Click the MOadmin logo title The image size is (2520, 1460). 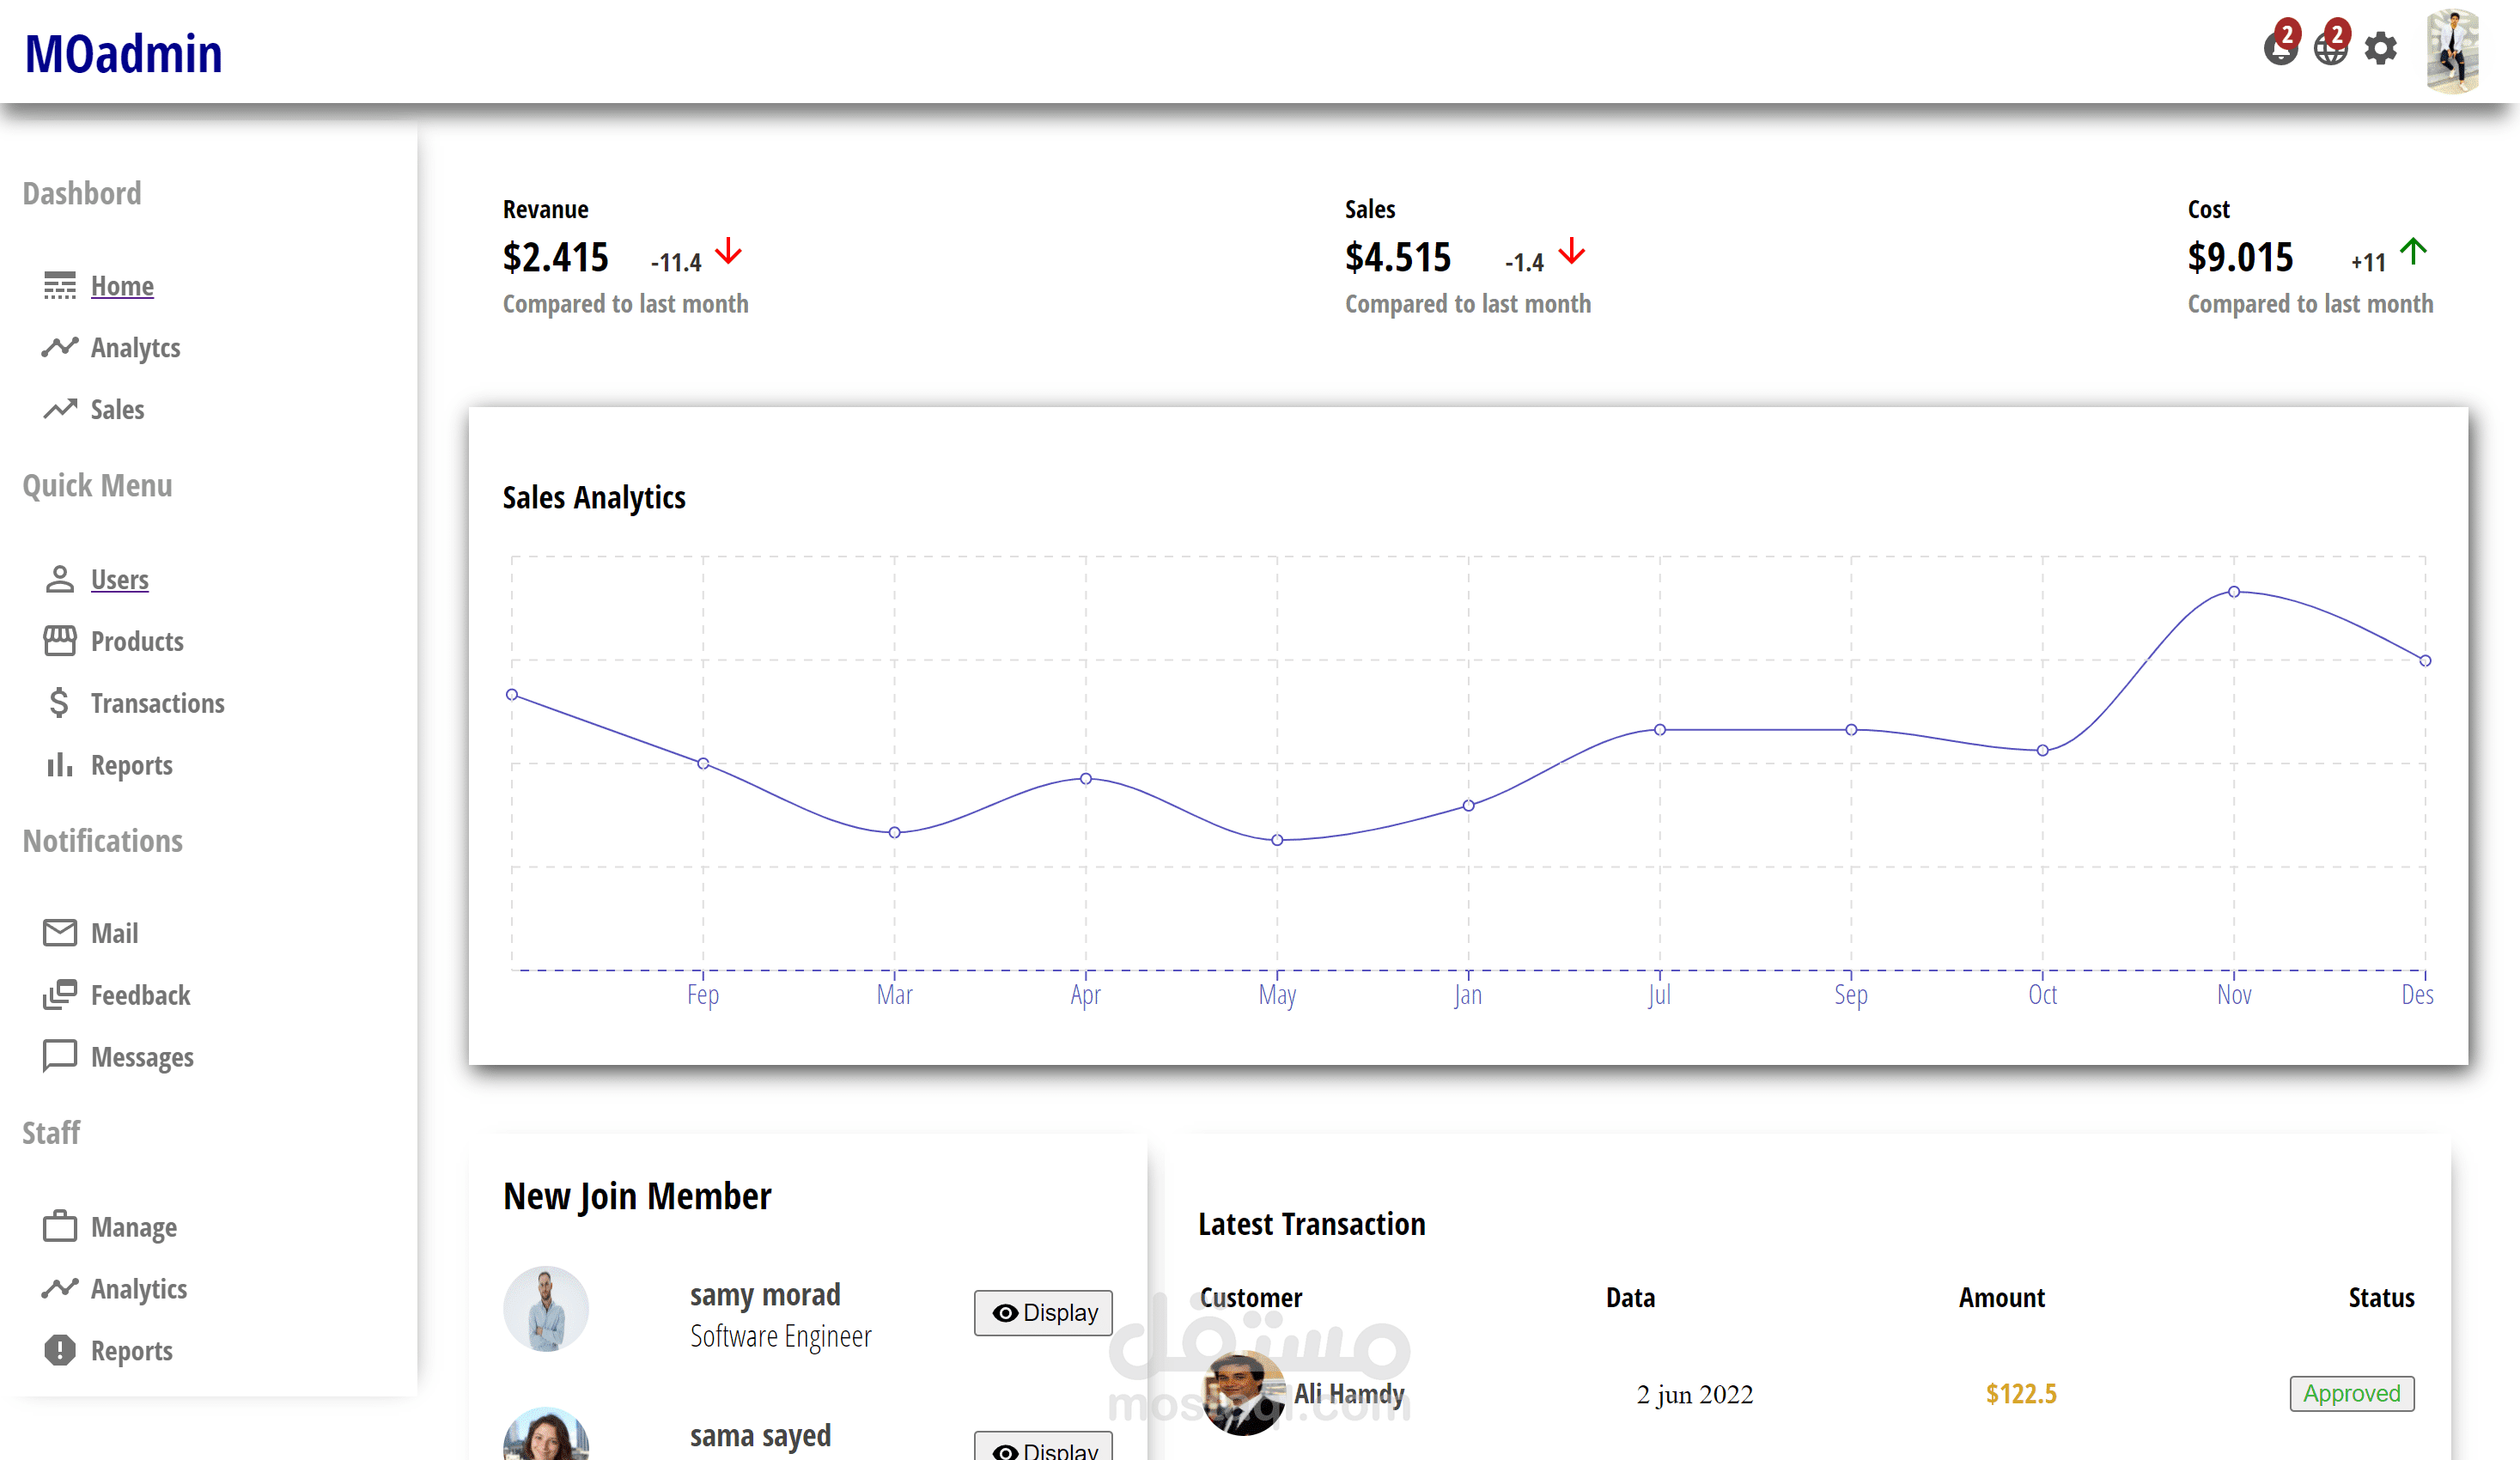[123, 54]
